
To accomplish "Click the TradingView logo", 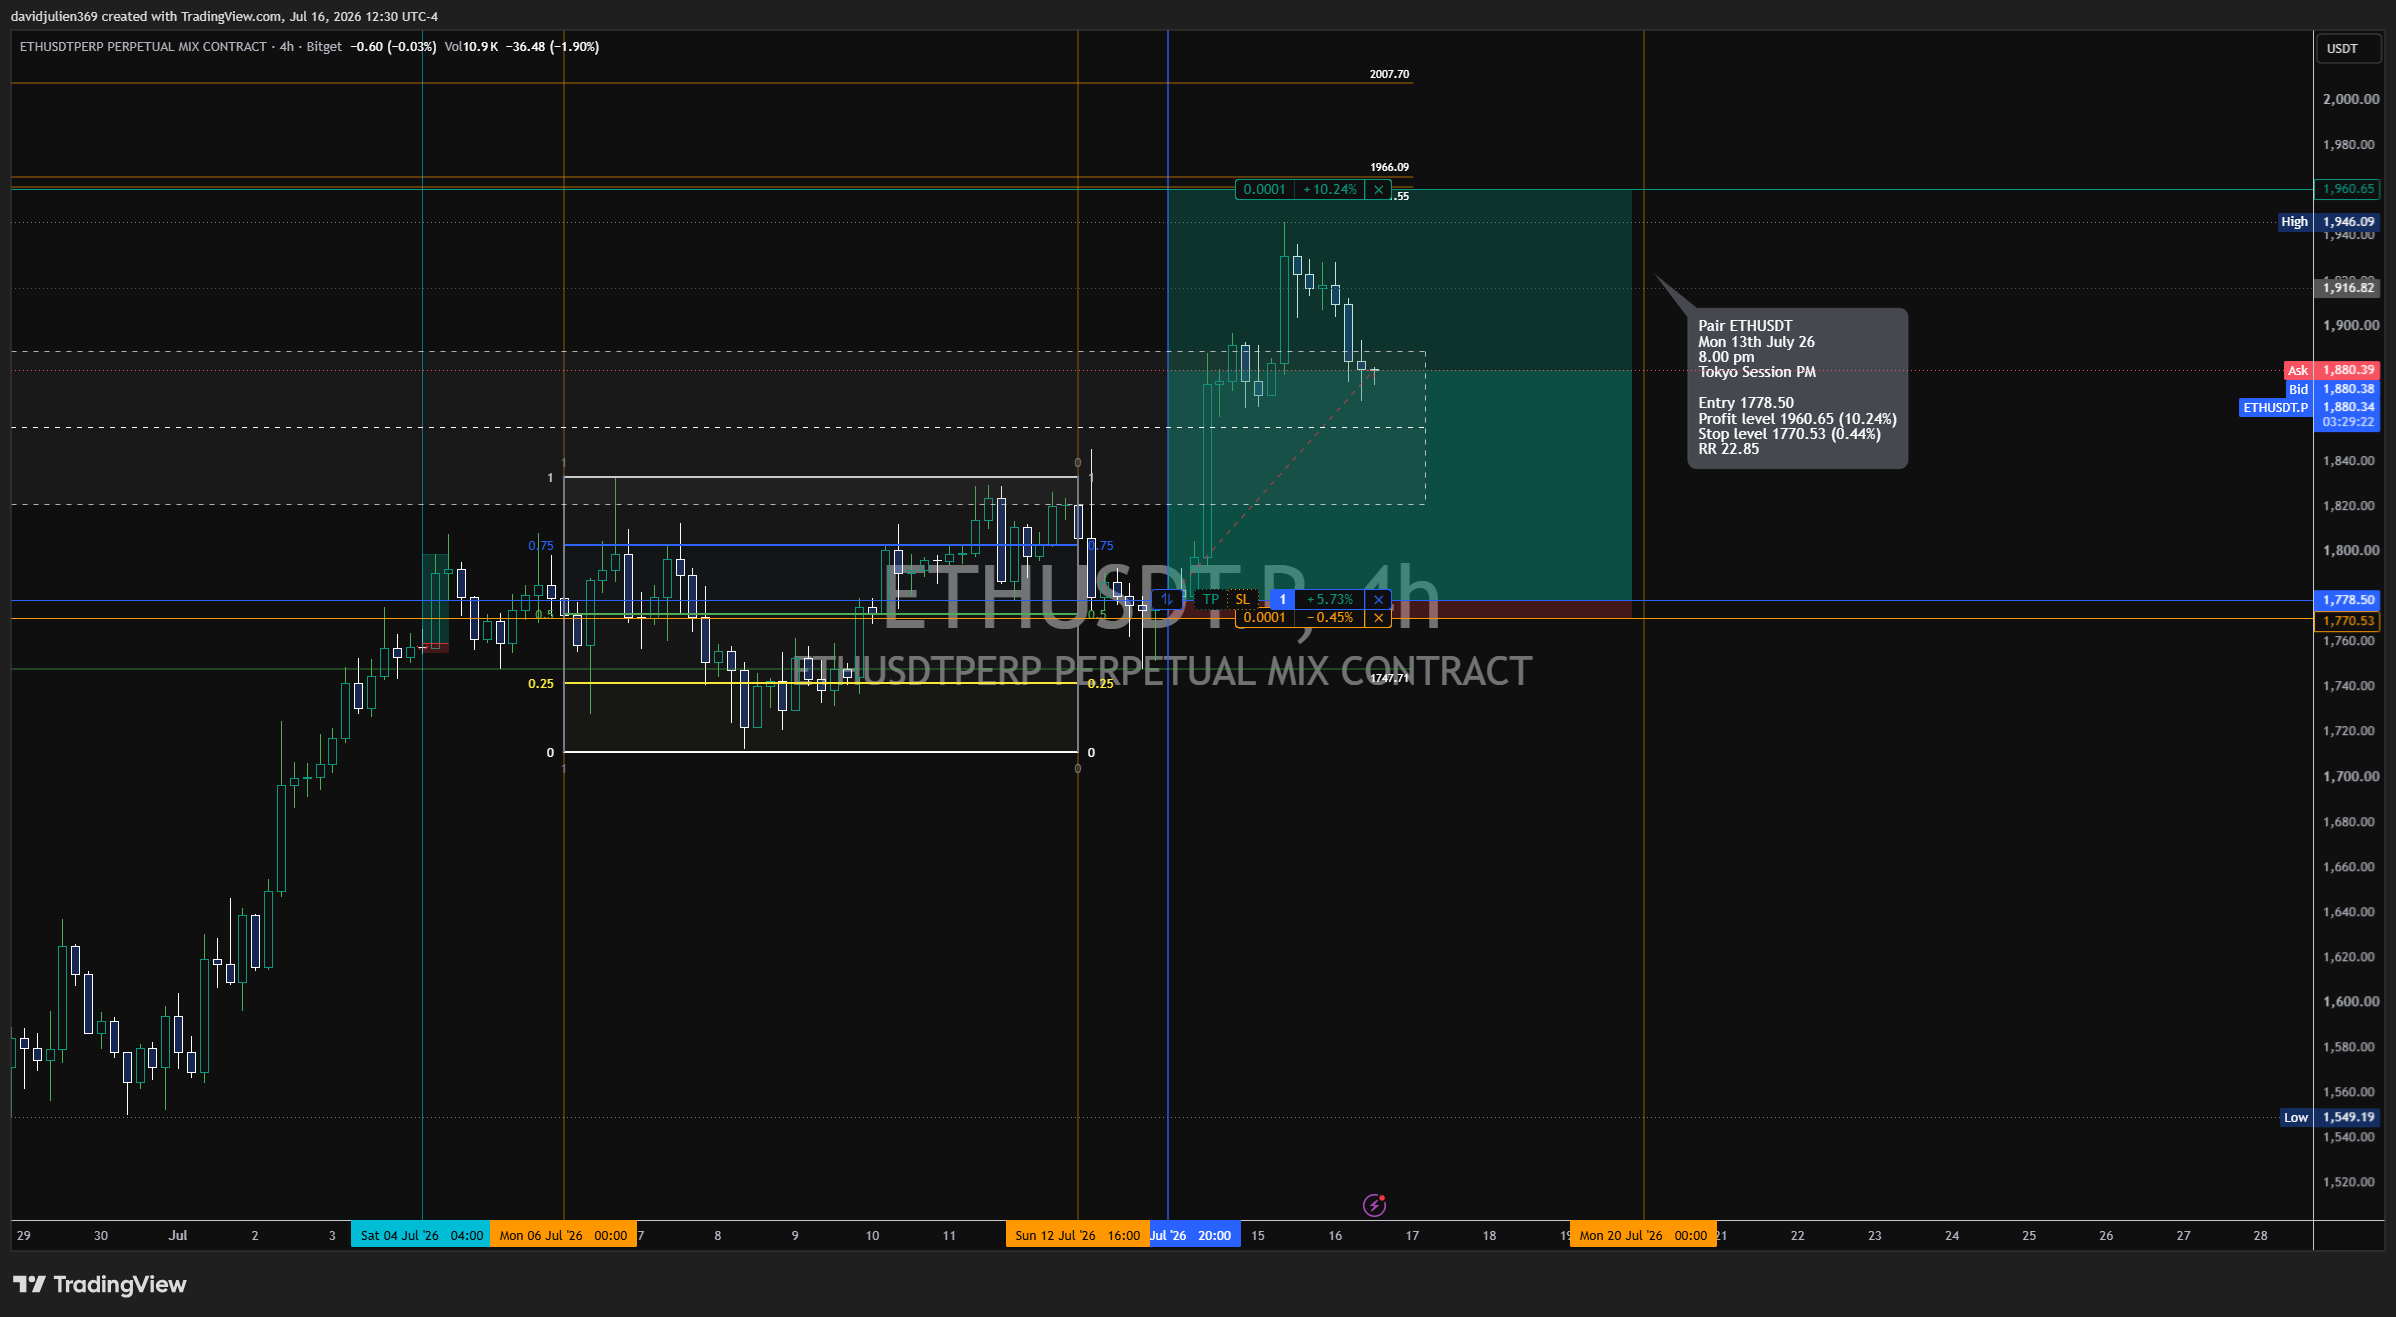I will click(100, 1285).
